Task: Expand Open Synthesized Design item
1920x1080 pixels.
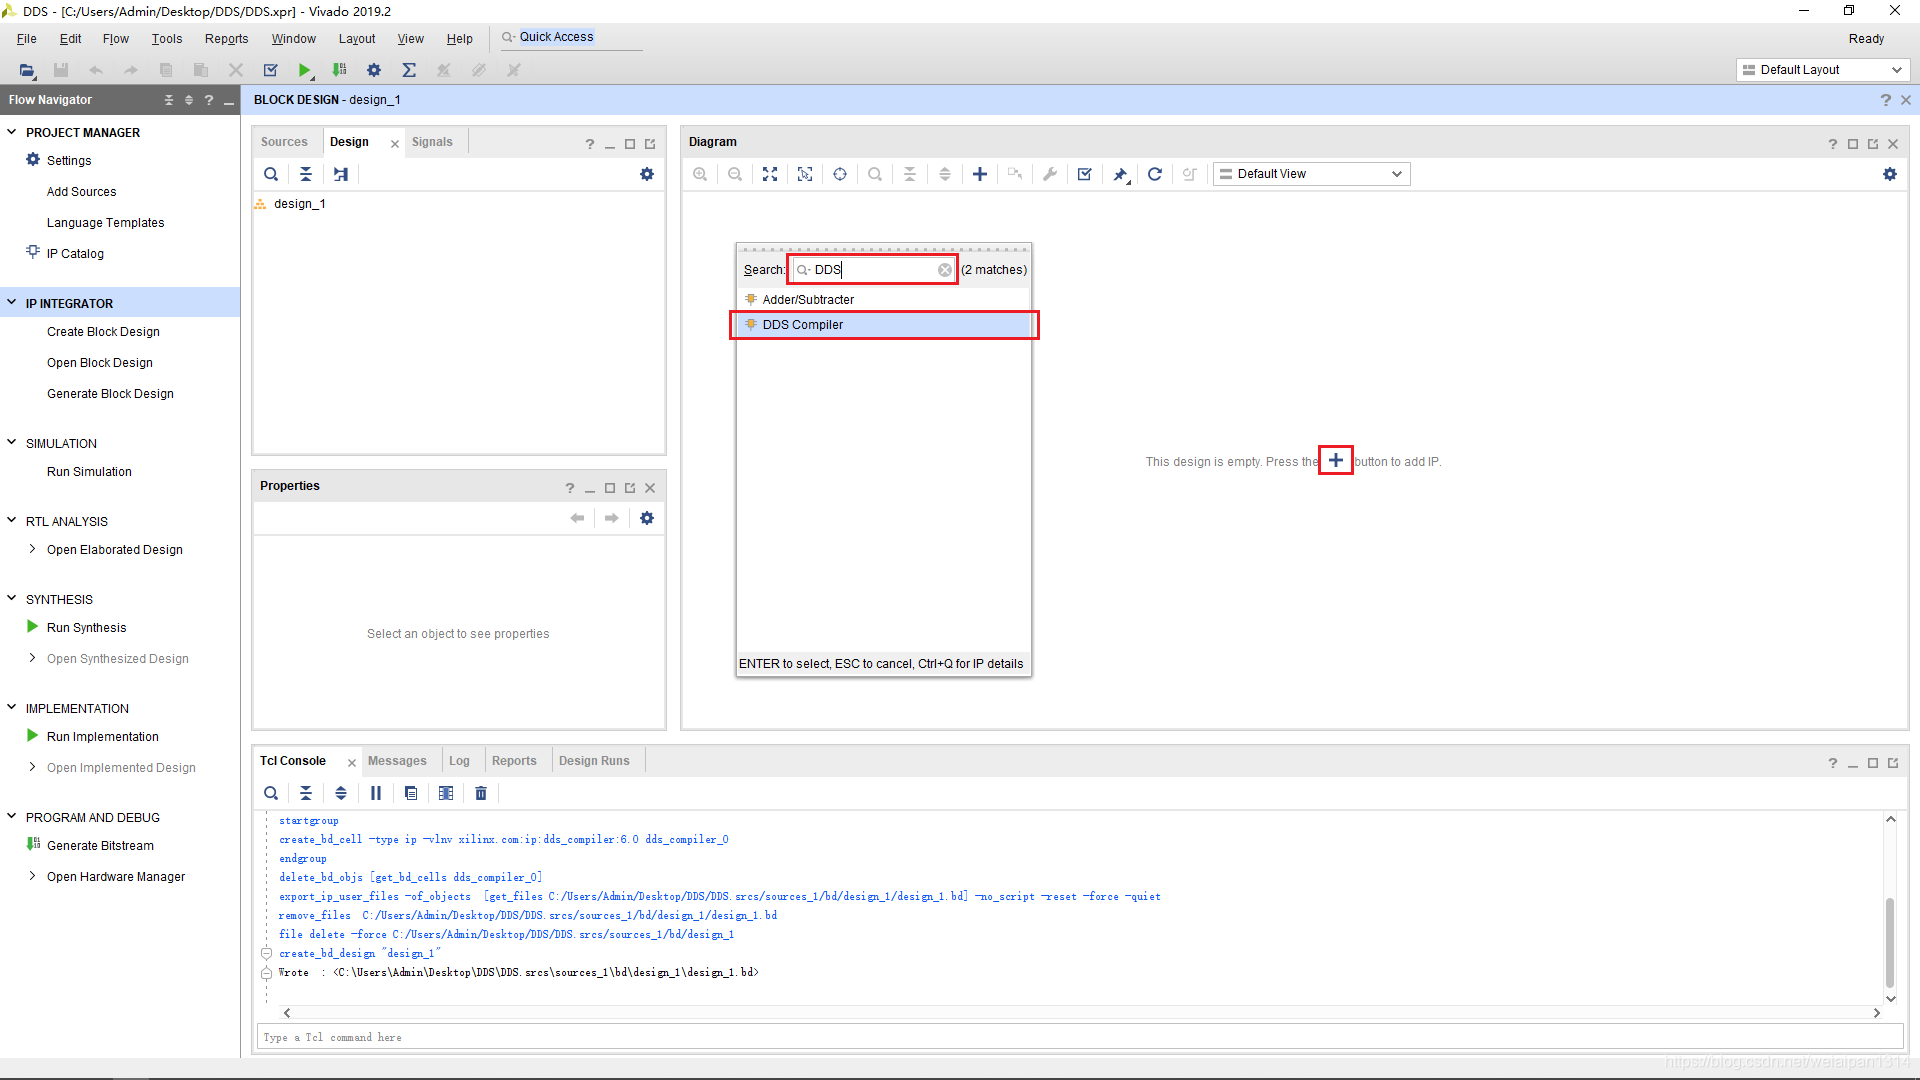Action: coord(33,658)
